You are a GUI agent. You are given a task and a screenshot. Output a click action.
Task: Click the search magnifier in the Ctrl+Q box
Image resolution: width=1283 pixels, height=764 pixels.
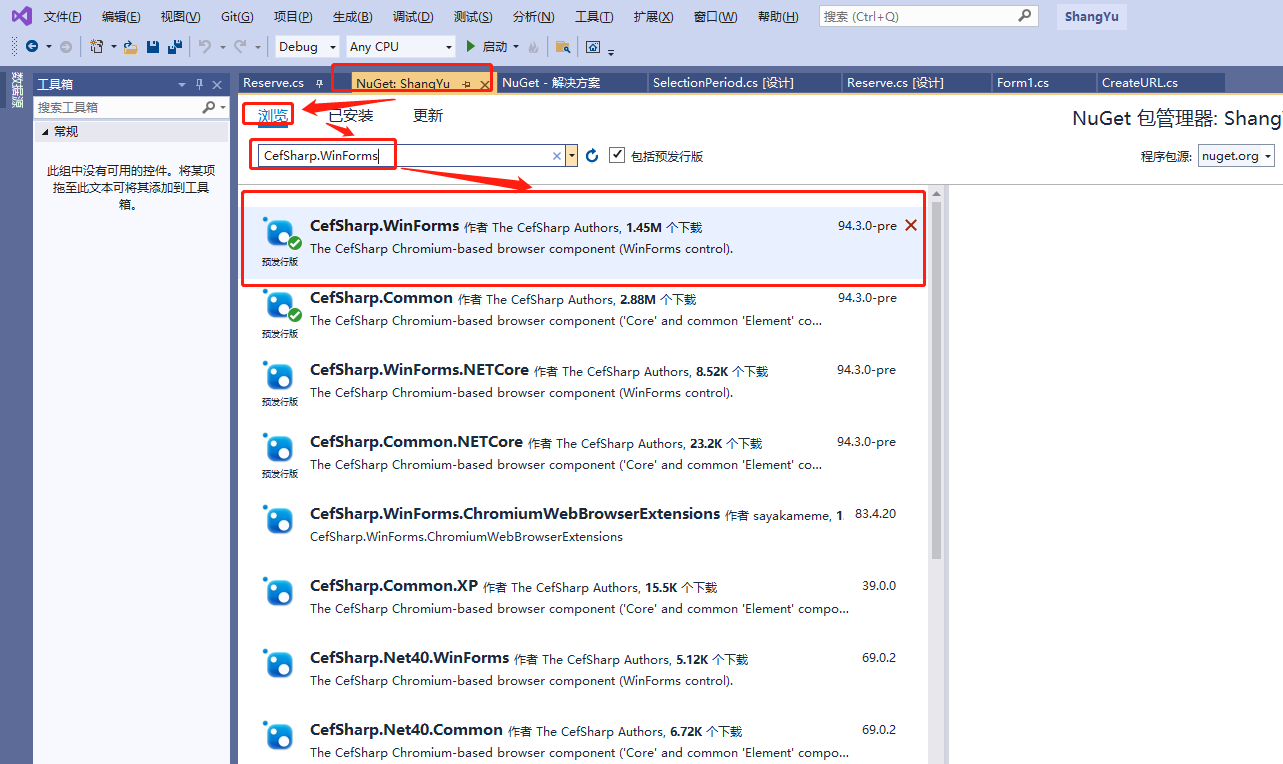pos(1025,16)
